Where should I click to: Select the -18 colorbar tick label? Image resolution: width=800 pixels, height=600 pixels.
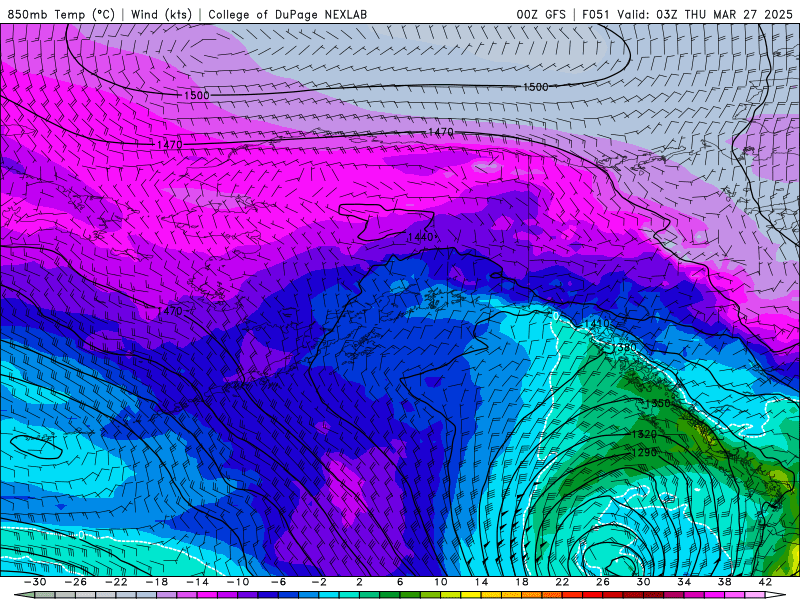click(x=157, y=582)
